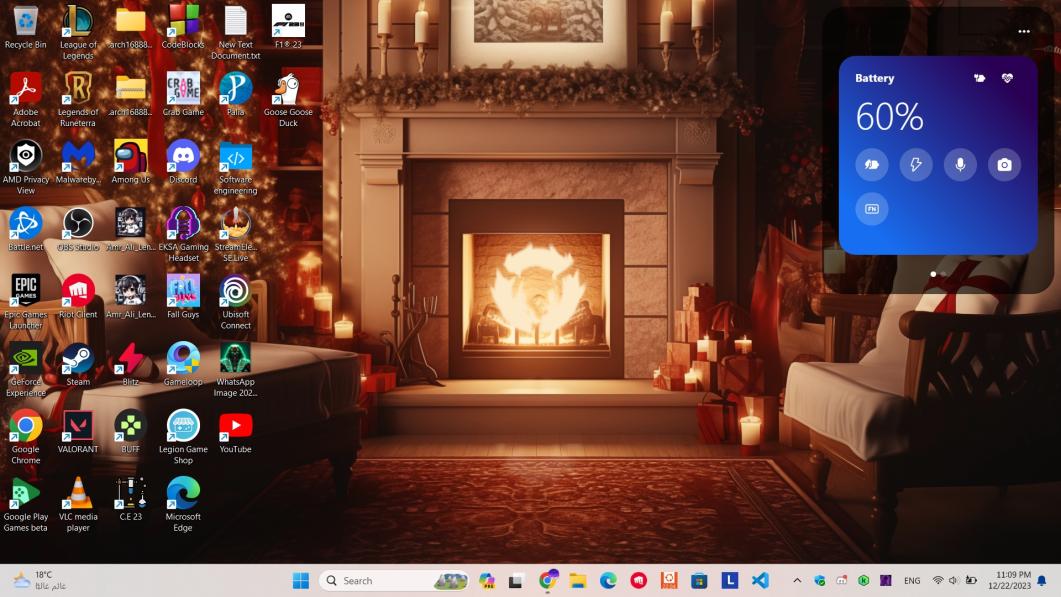1061x597 pixels.
Task: Open Ubisoft Connect desktop icon
Action: 236,291
